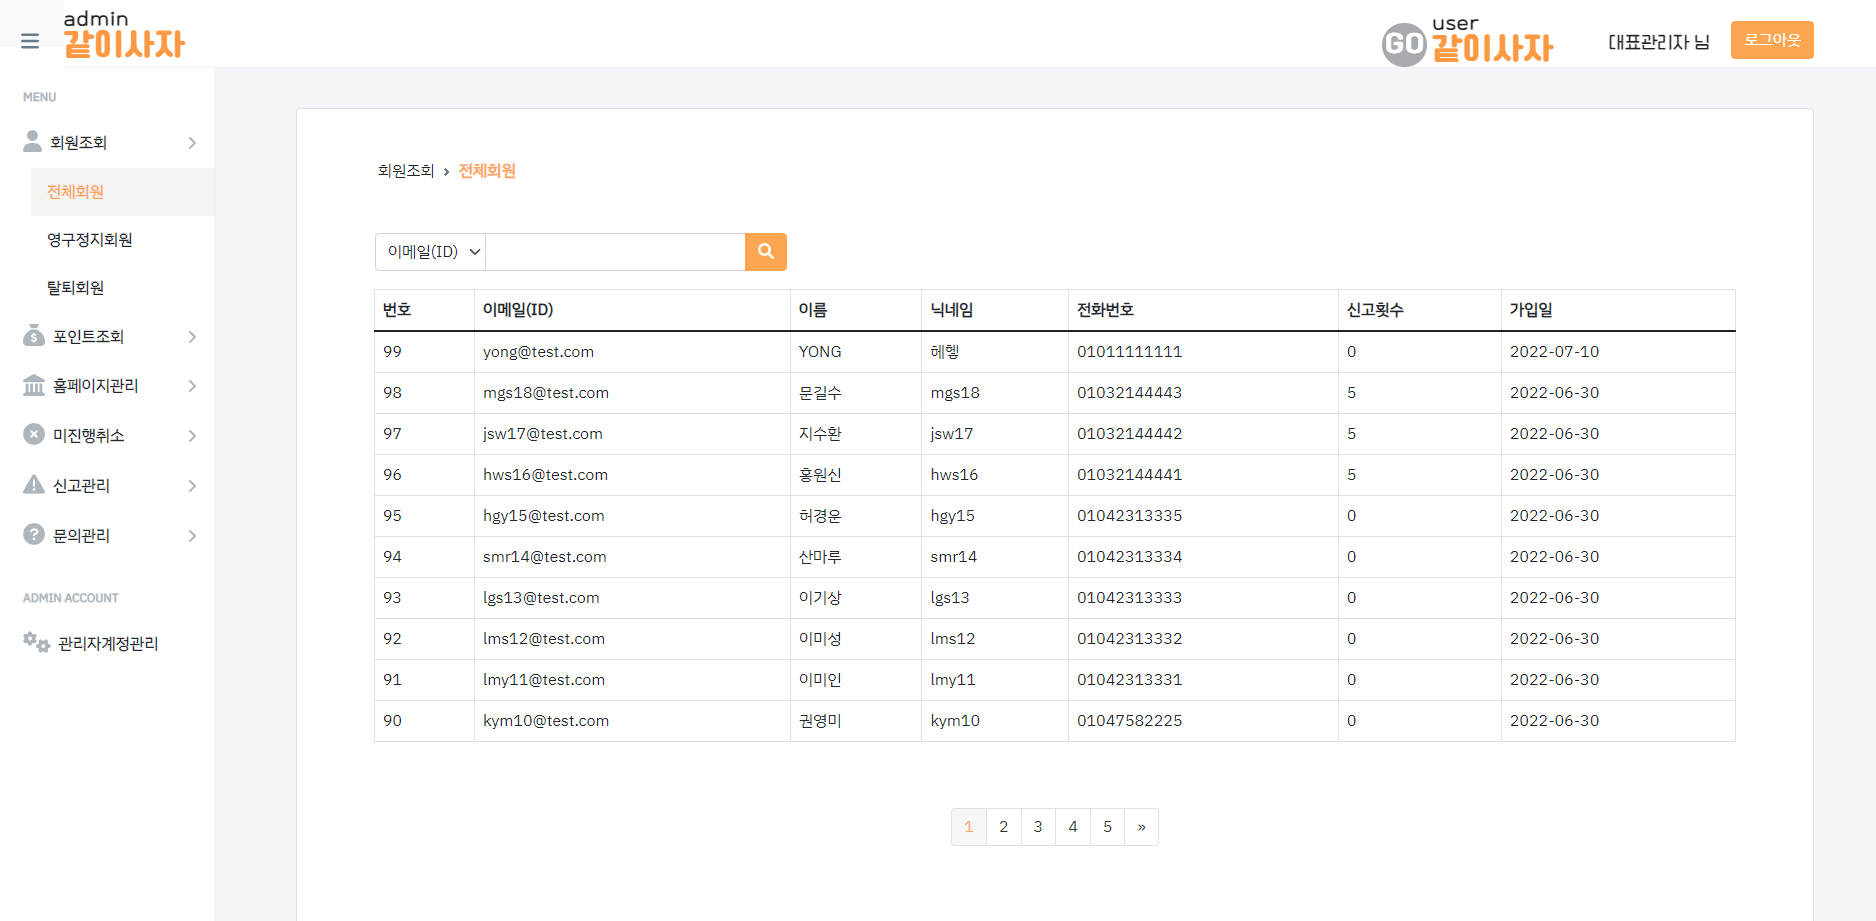
Task: Click current page 1 in pagination
Action: (x=969, y=827)
